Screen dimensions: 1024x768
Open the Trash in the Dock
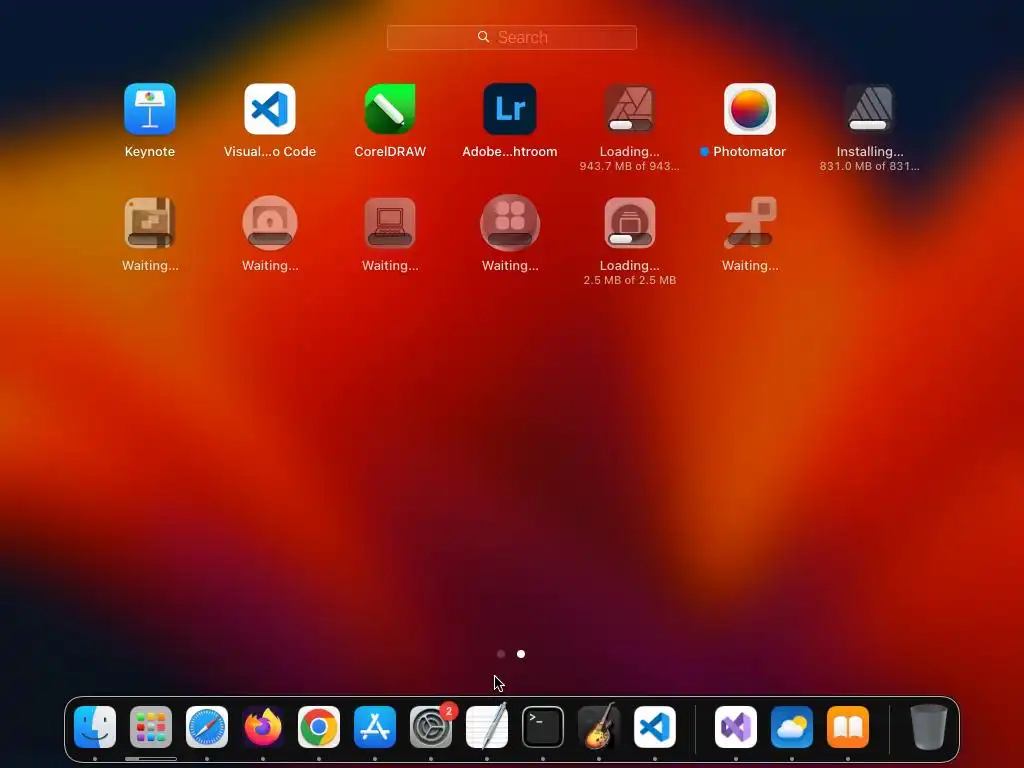click(x=929, y=727)
